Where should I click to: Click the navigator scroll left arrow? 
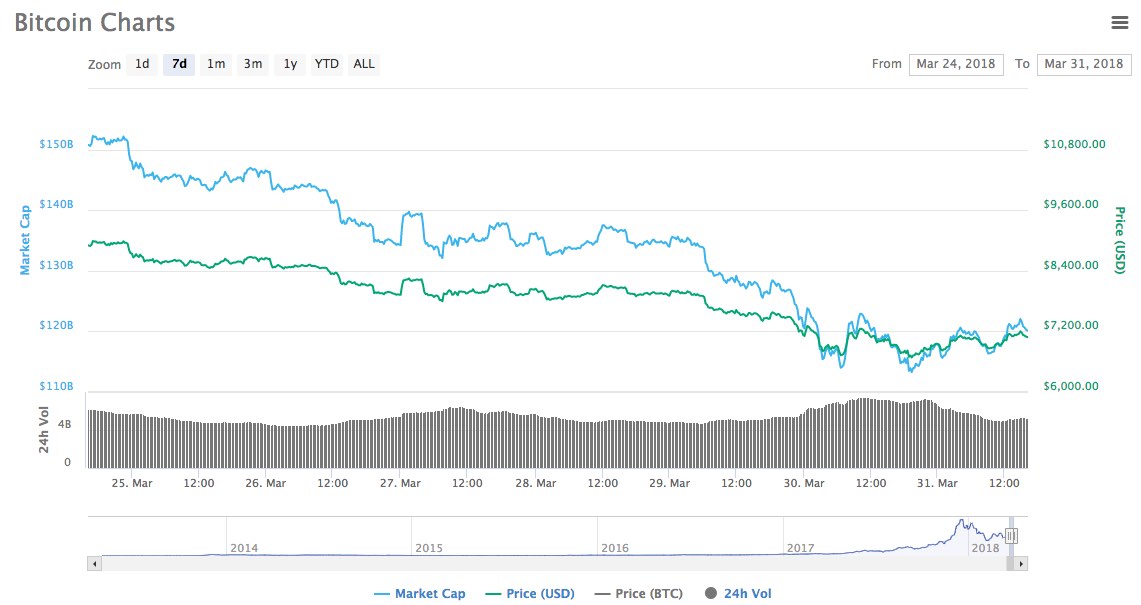coord(95,564)
